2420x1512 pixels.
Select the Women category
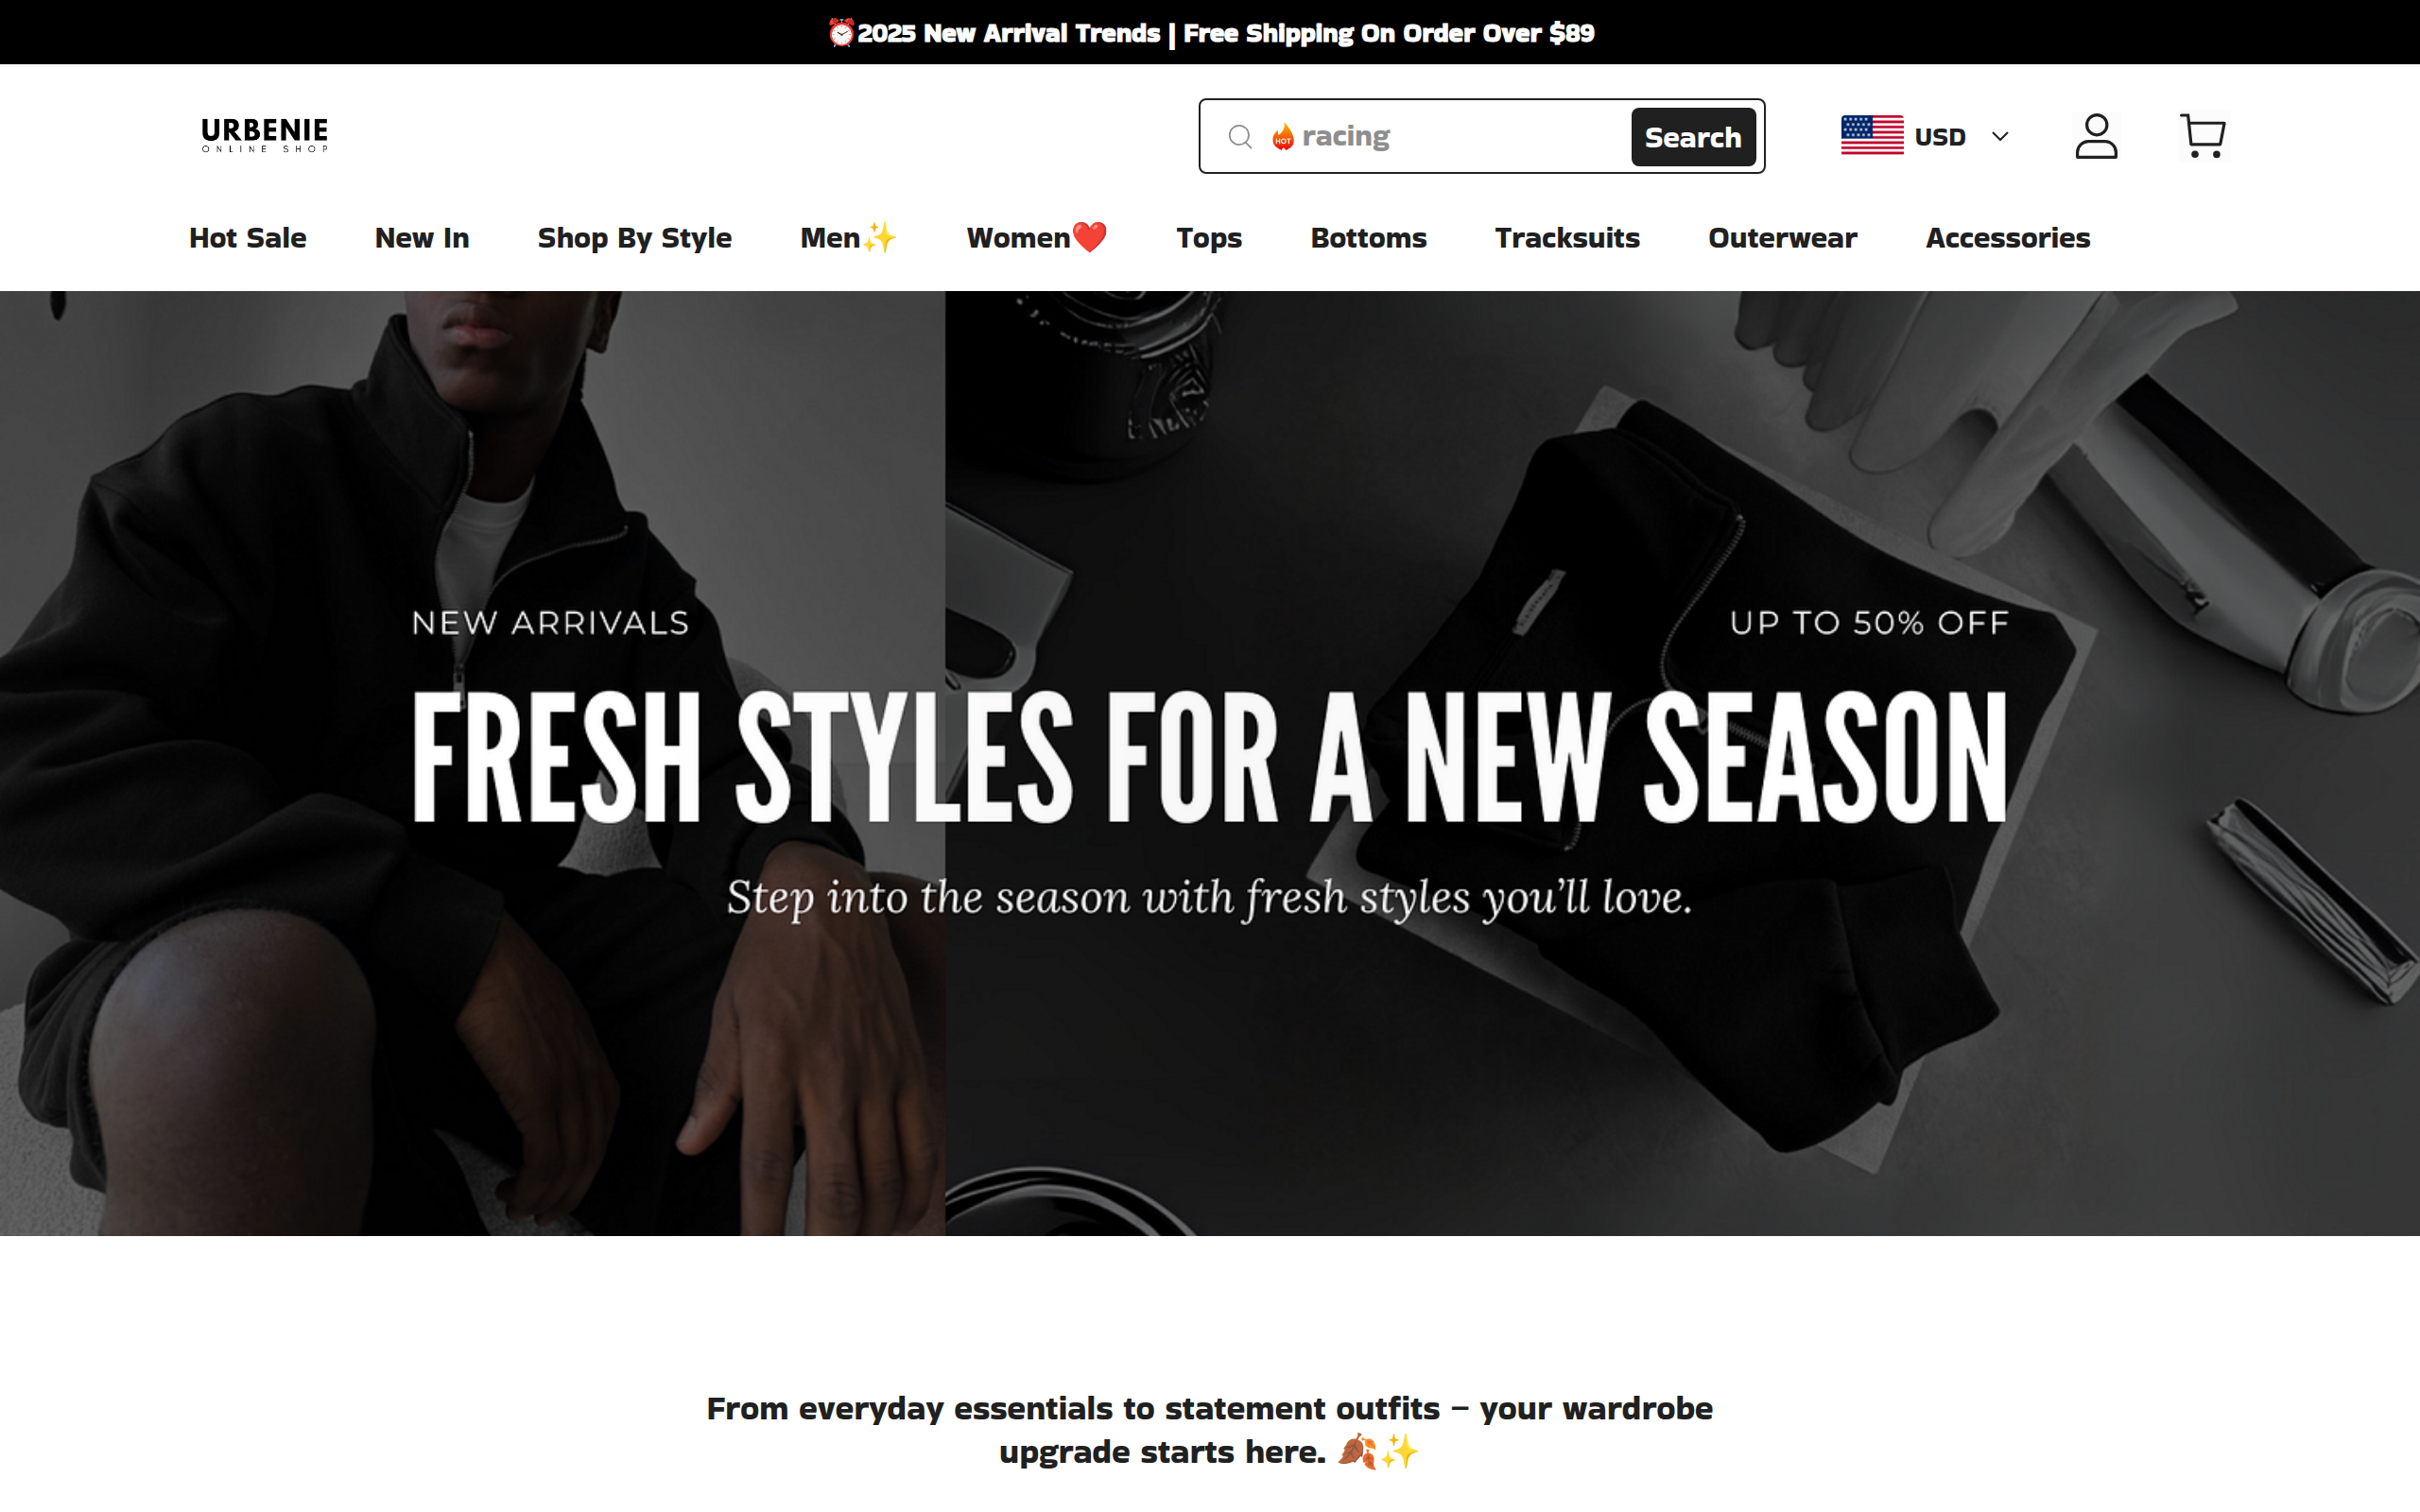tap(1036, 238)
